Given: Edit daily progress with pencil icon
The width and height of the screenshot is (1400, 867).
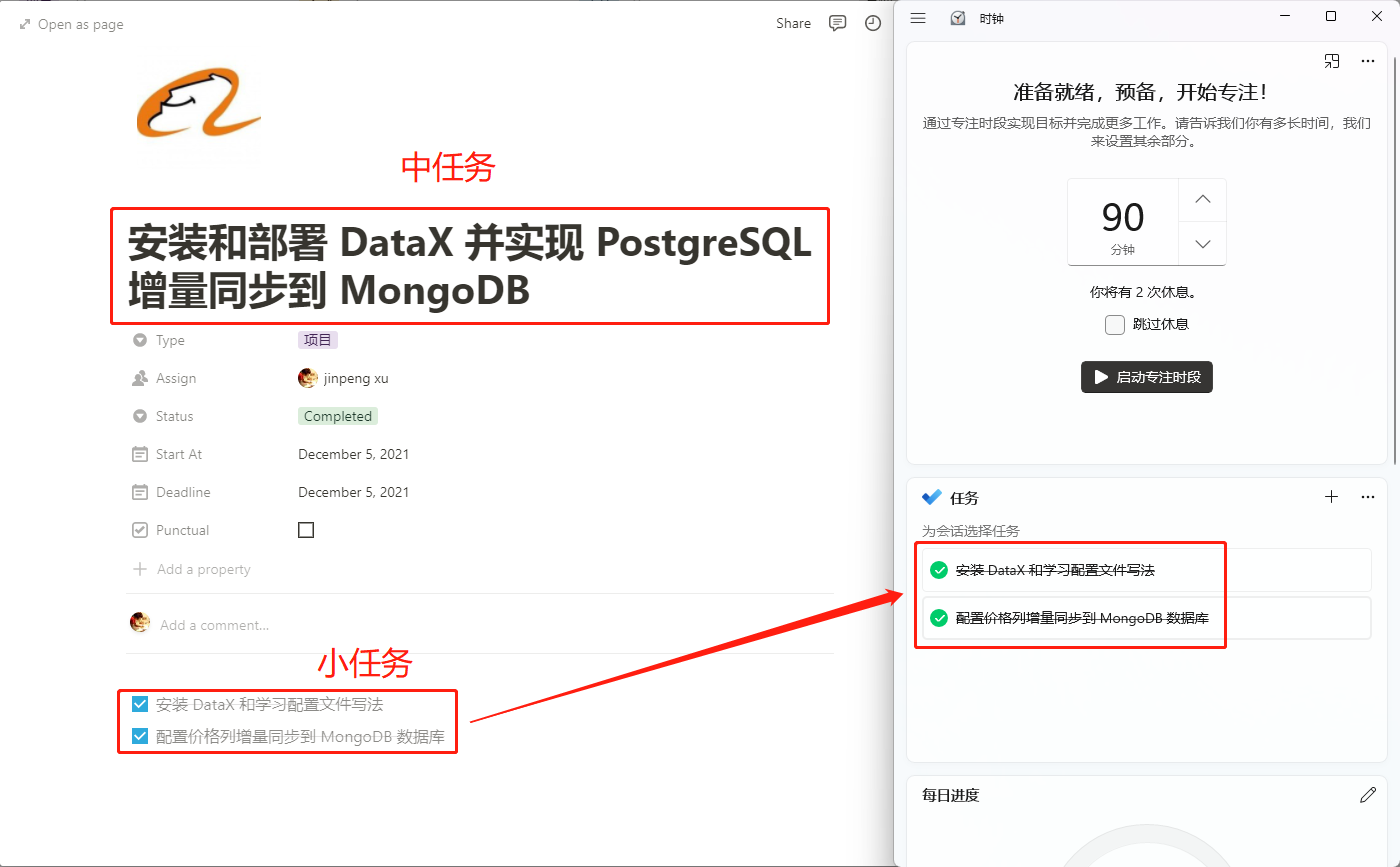Looking at the screenshot, I should (x=1368, y=795).
